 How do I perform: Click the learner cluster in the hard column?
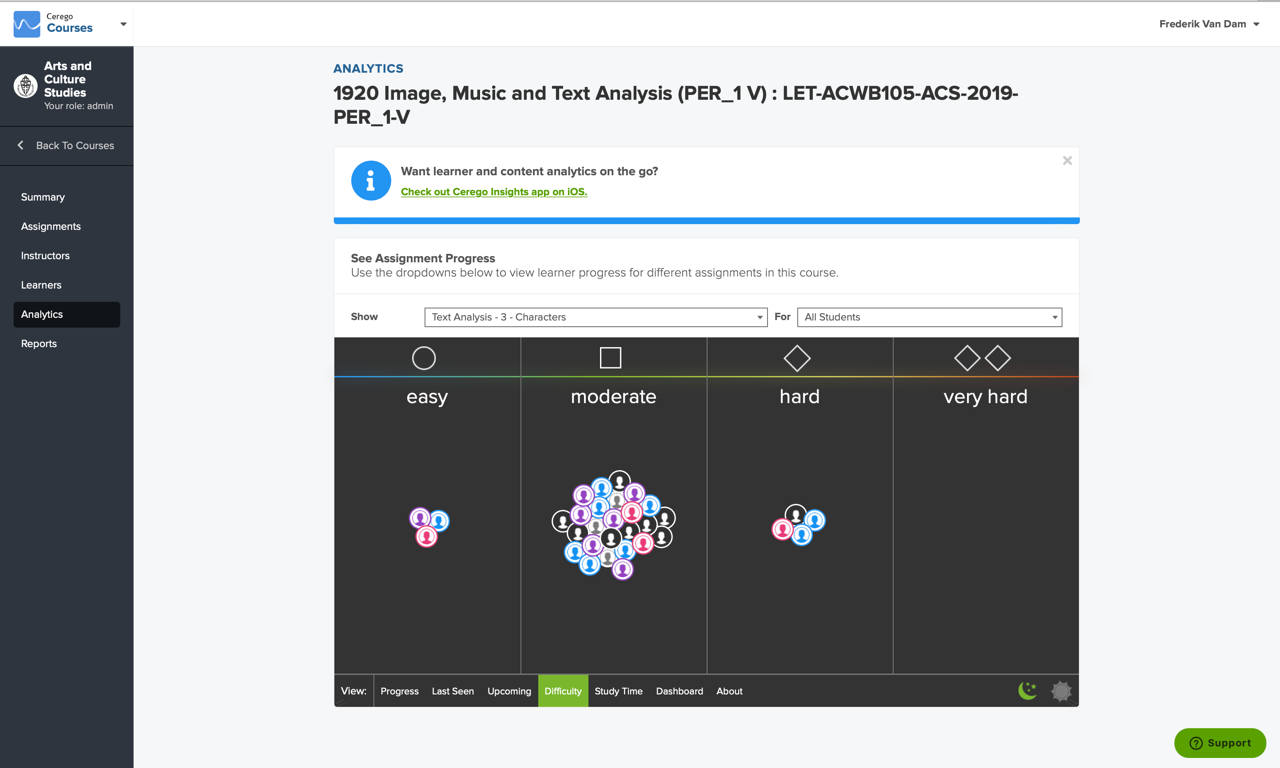click(x=798, y=525)
